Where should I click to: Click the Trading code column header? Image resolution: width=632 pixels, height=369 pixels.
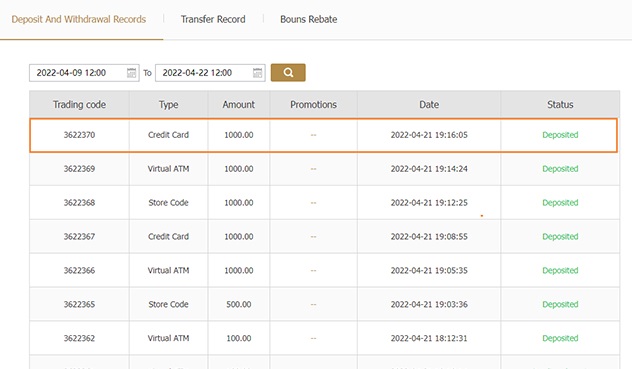pyautogui.click(x=79, y=104)
